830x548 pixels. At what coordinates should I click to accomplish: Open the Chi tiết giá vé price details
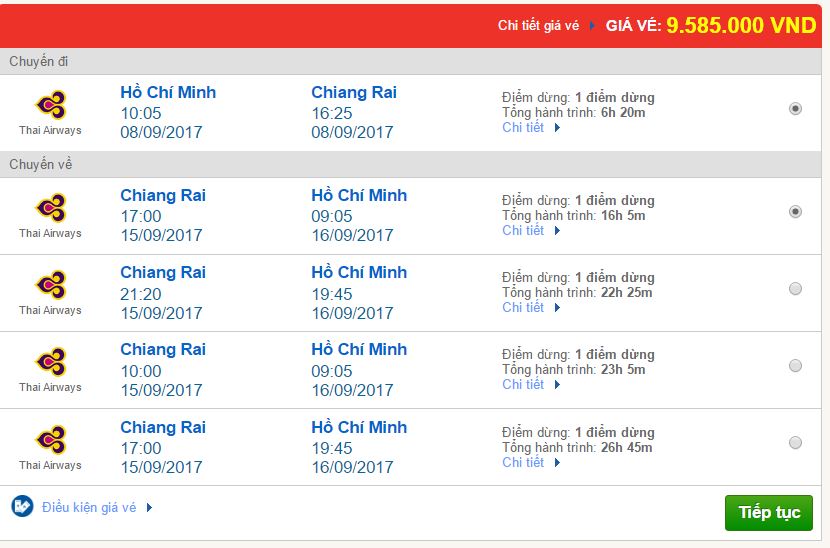[x=538, y=25]
